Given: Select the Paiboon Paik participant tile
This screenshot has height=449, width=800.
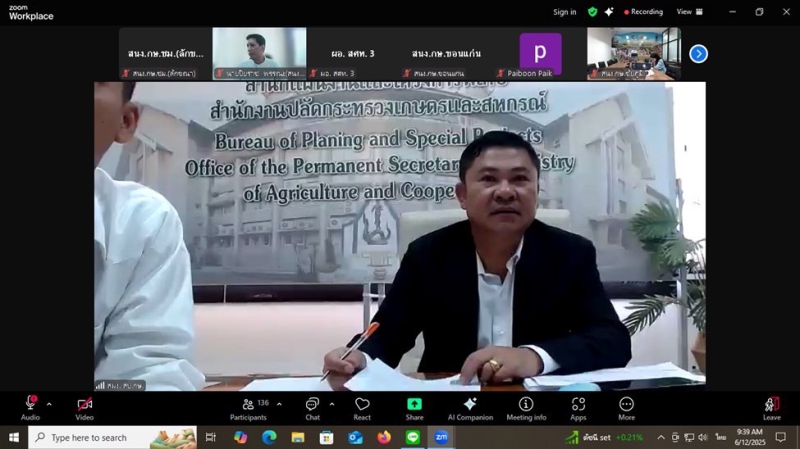Looking at the screenshot, I should [x=540, y=54].
